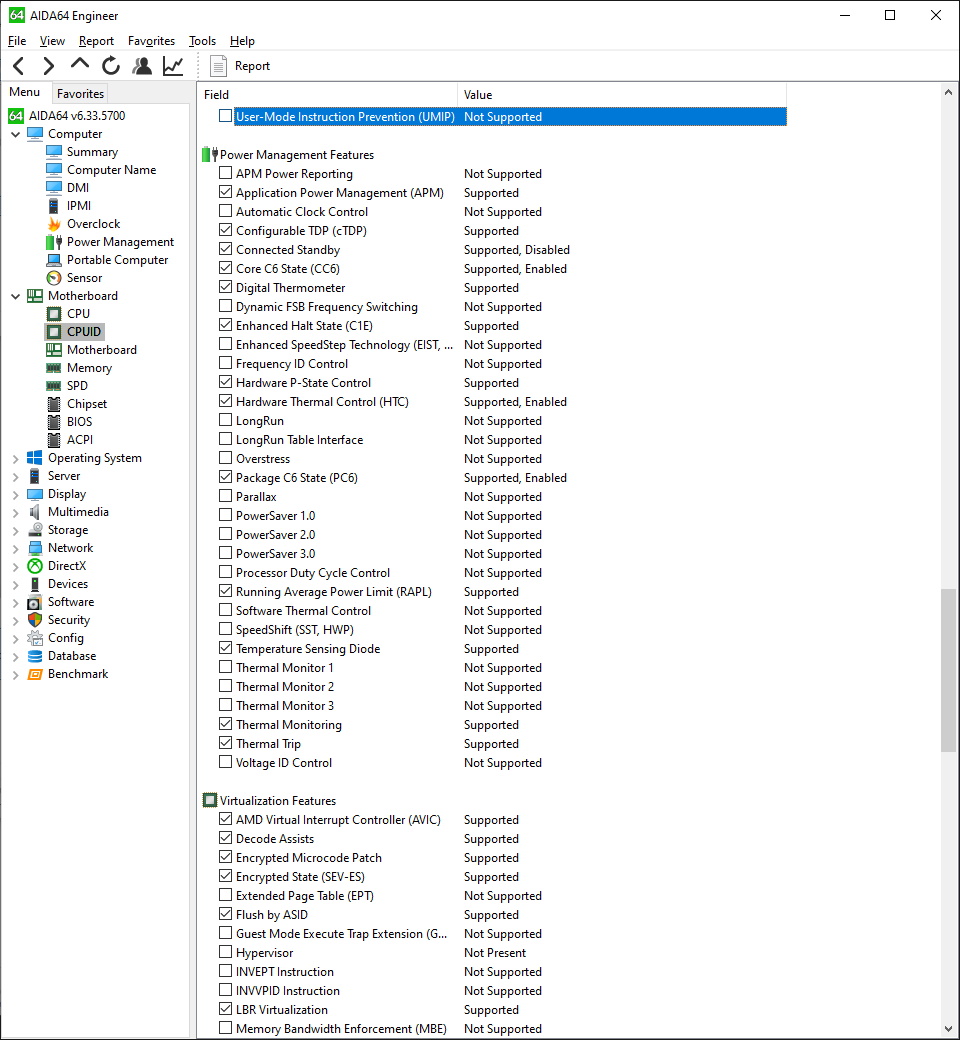Select the Memory module icon
Image resolution: width=960 pixels, height=1040 pixels.
[54, 368]
